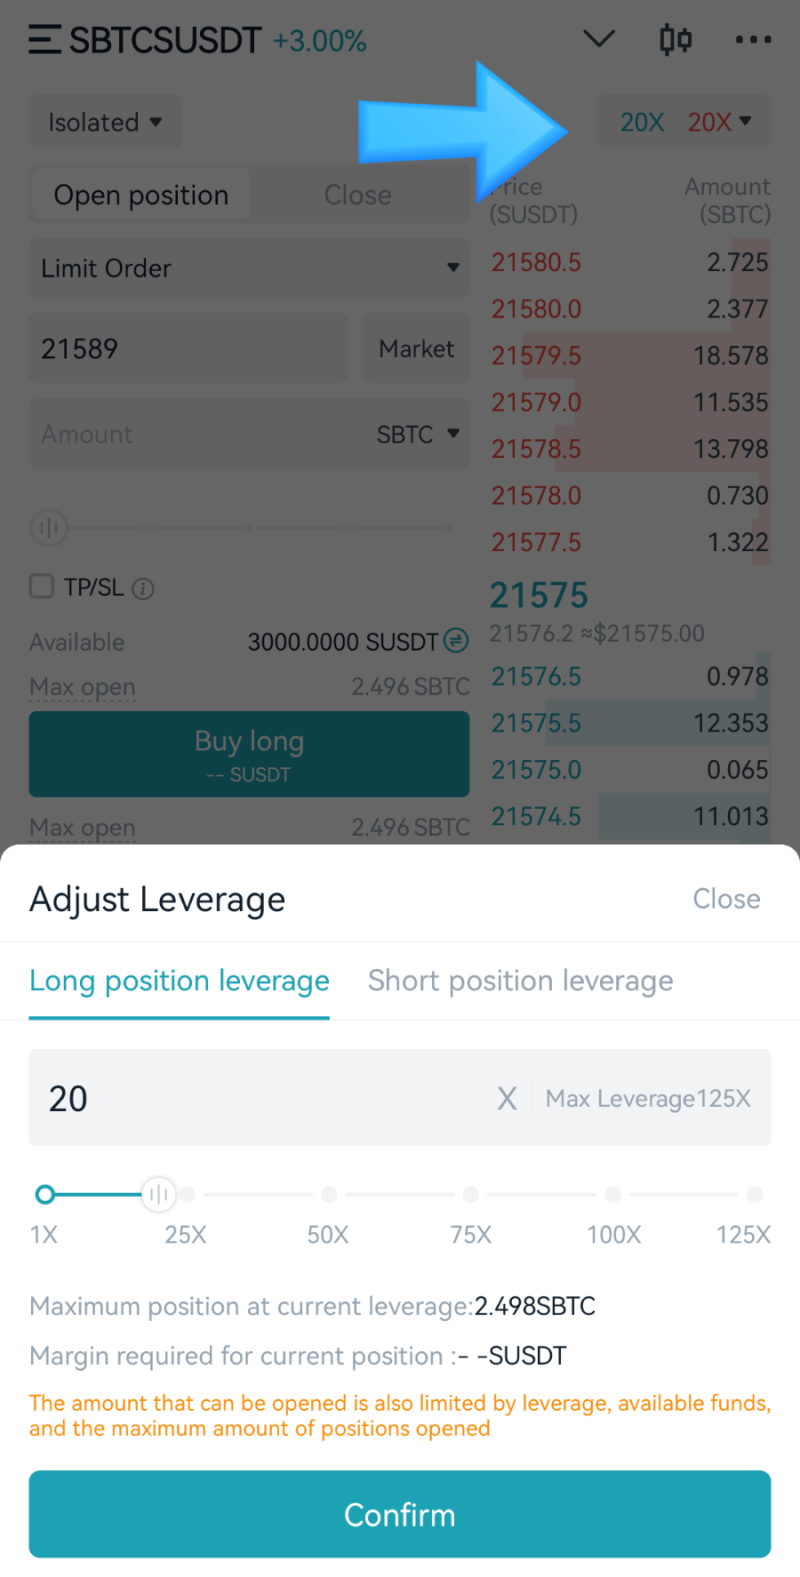Select the Long position leverage tab
Viewport: 800px width, 1577px height.
[179, 981]
